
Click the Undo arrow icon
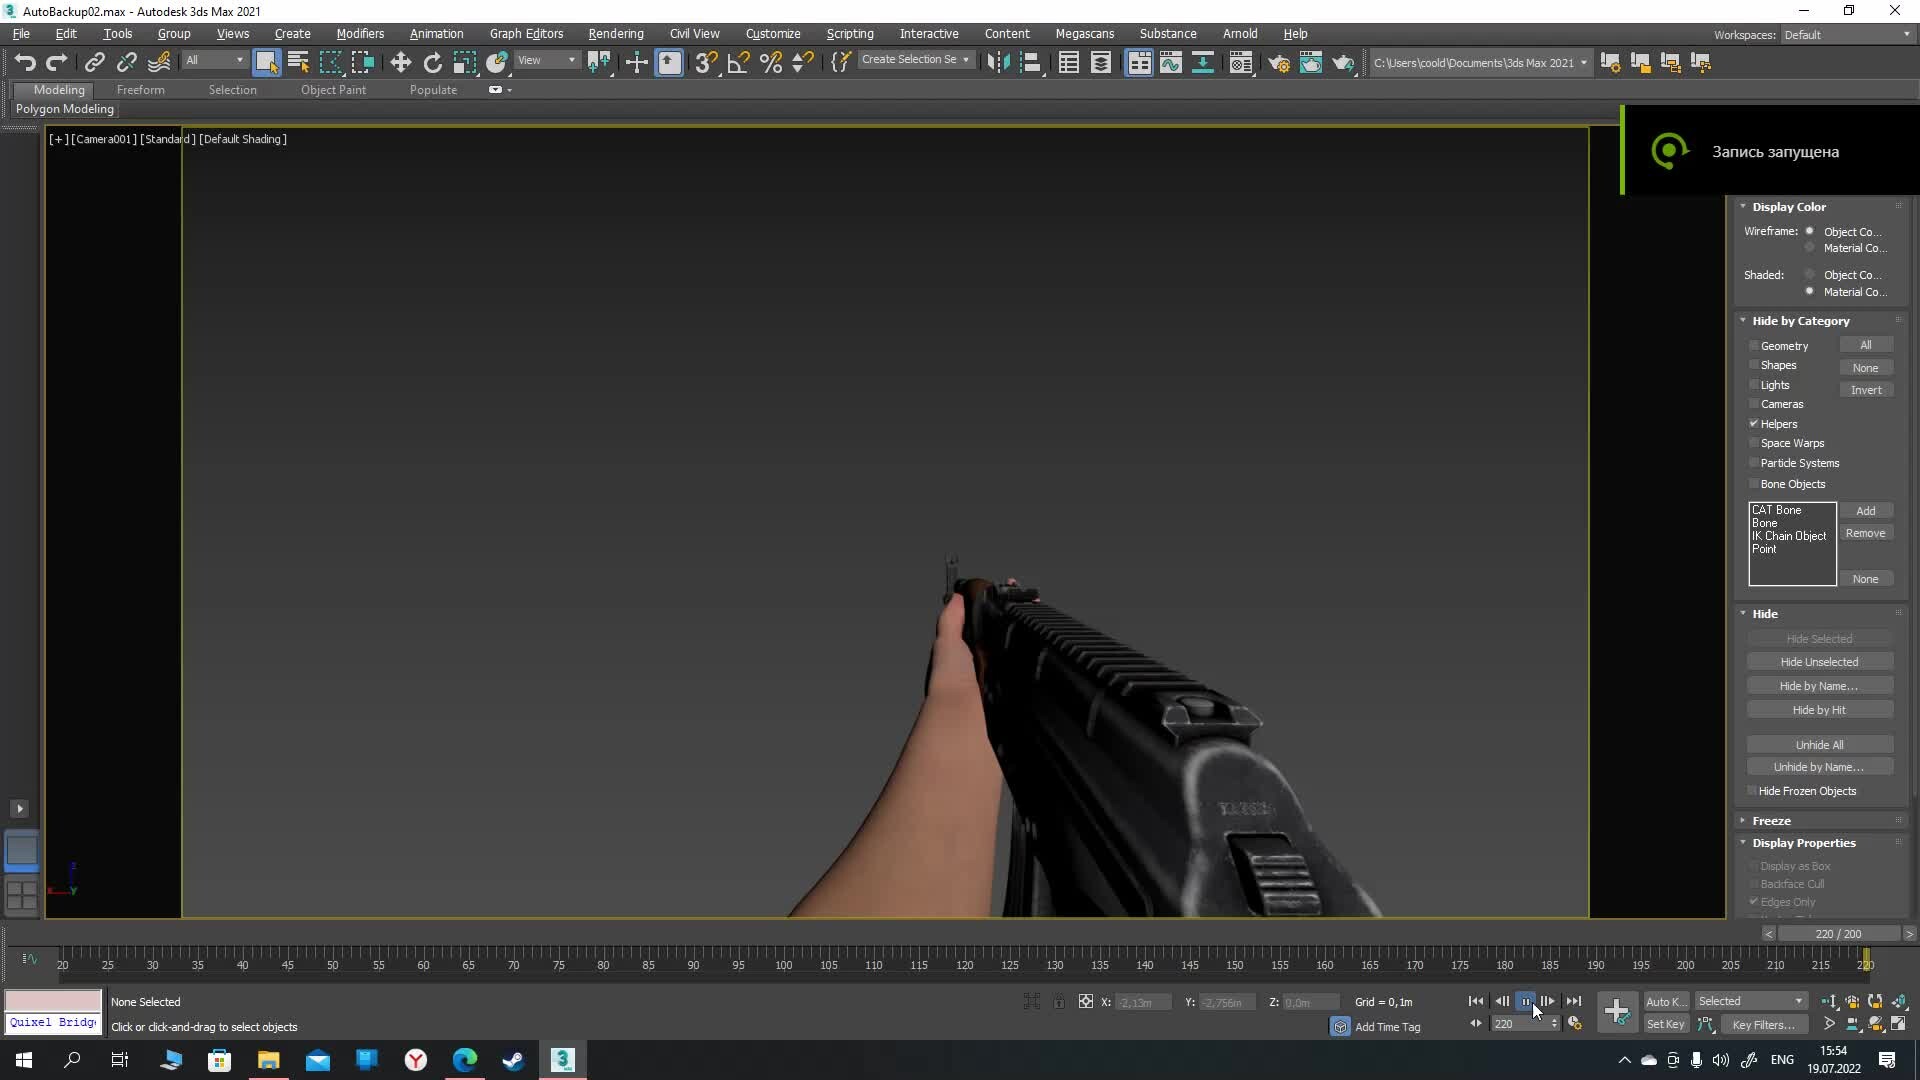click(25, 63)
